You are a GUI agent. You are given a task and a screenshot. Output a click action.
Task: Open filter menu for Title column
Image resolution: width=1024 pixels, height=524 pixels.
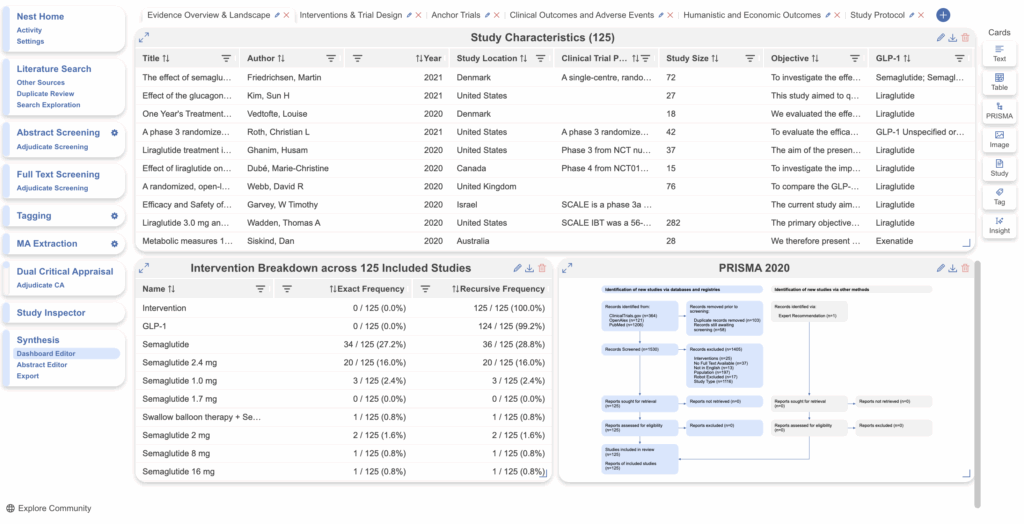tap(226, 59)
